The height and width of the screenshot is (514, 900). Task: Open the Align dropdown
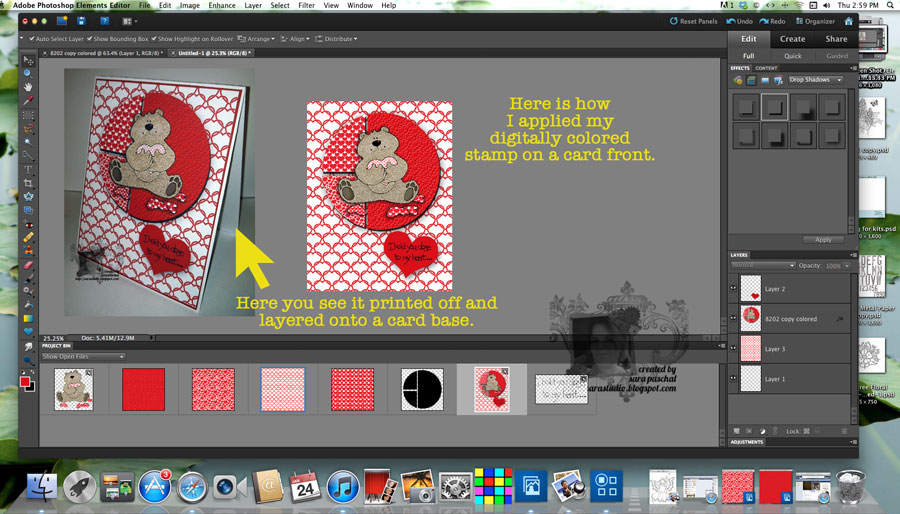point(295,39)
